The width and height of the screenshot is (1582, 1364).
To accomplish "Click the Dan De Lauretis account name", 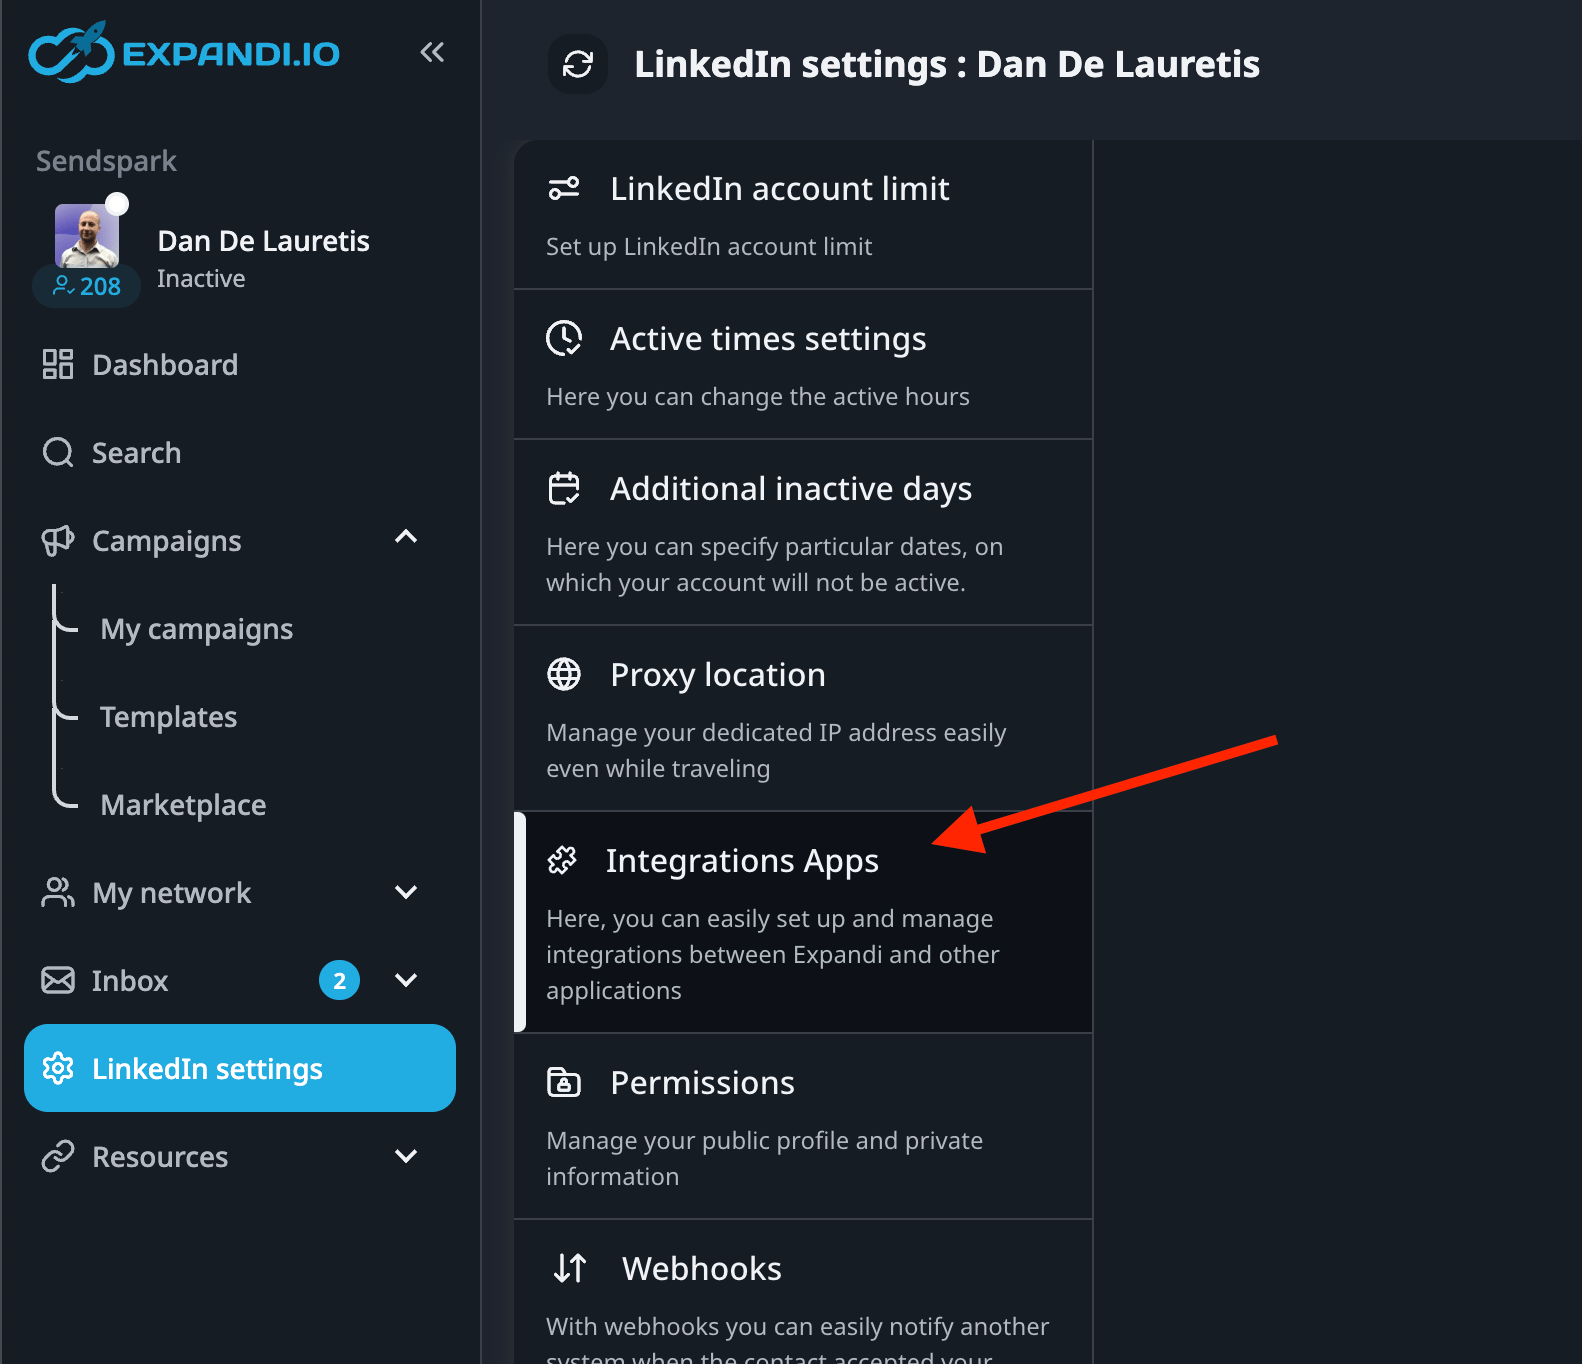I will tap(264, 241).
